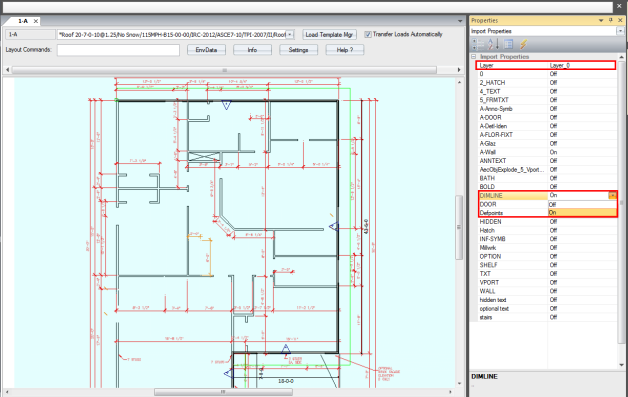Click drawing scroll up arrow

click(459, 82)
